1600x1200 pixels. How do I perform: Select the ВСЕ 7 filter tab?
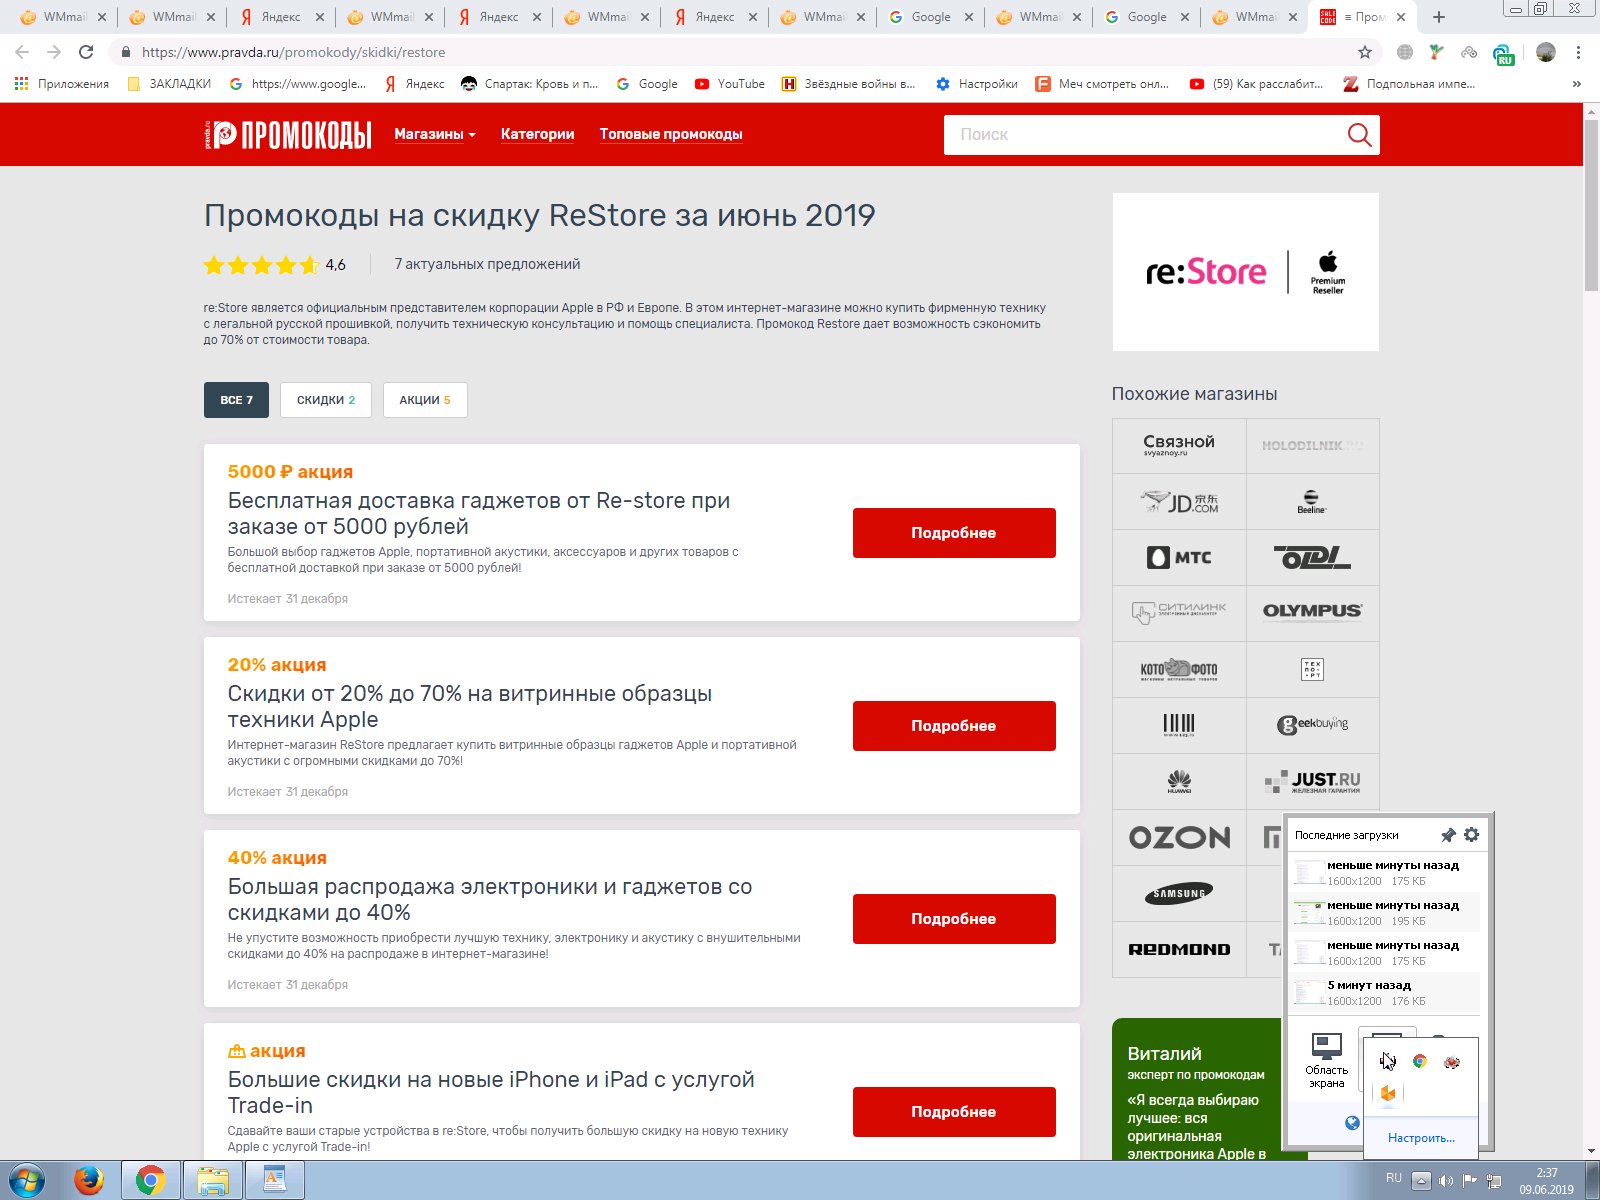pos(236,400)
